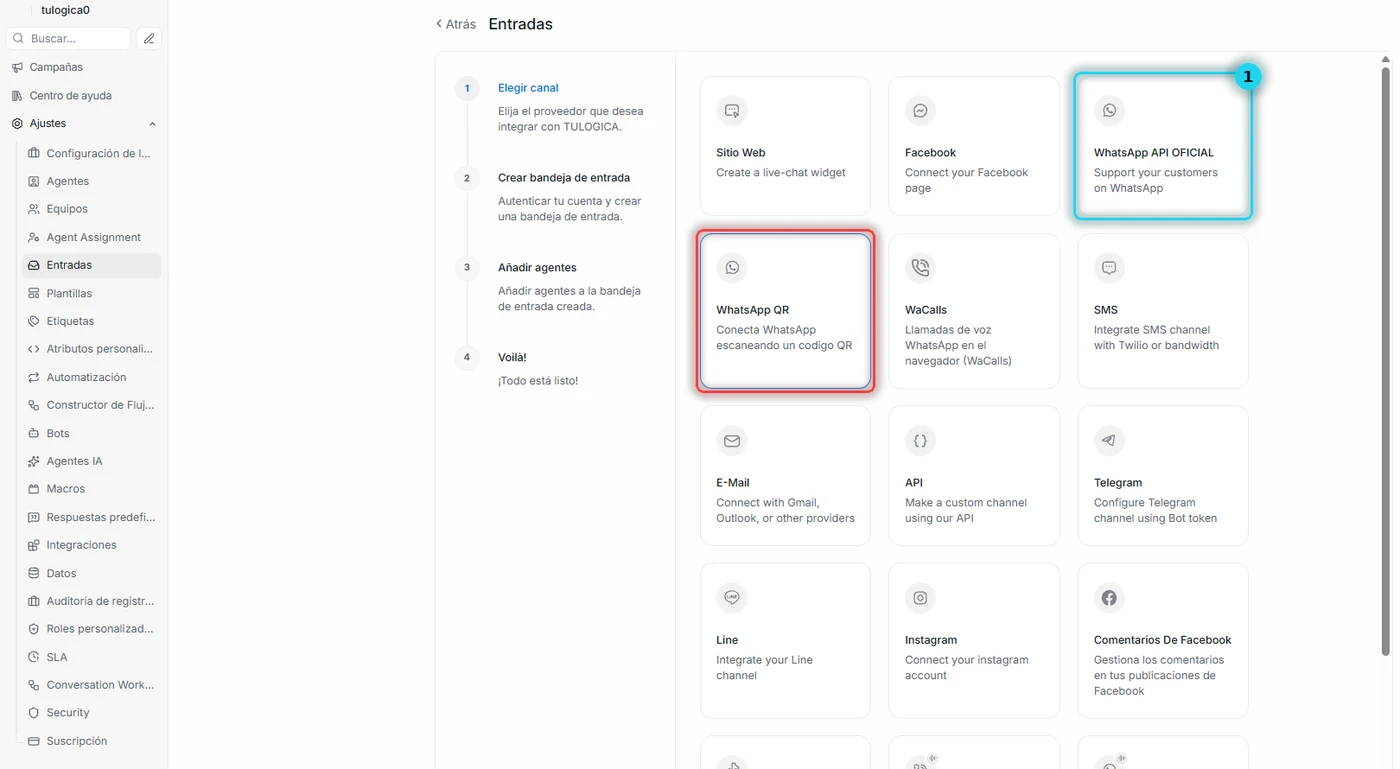
Task: Select the Sitio Web channel card
Action: tap(785, 146)
